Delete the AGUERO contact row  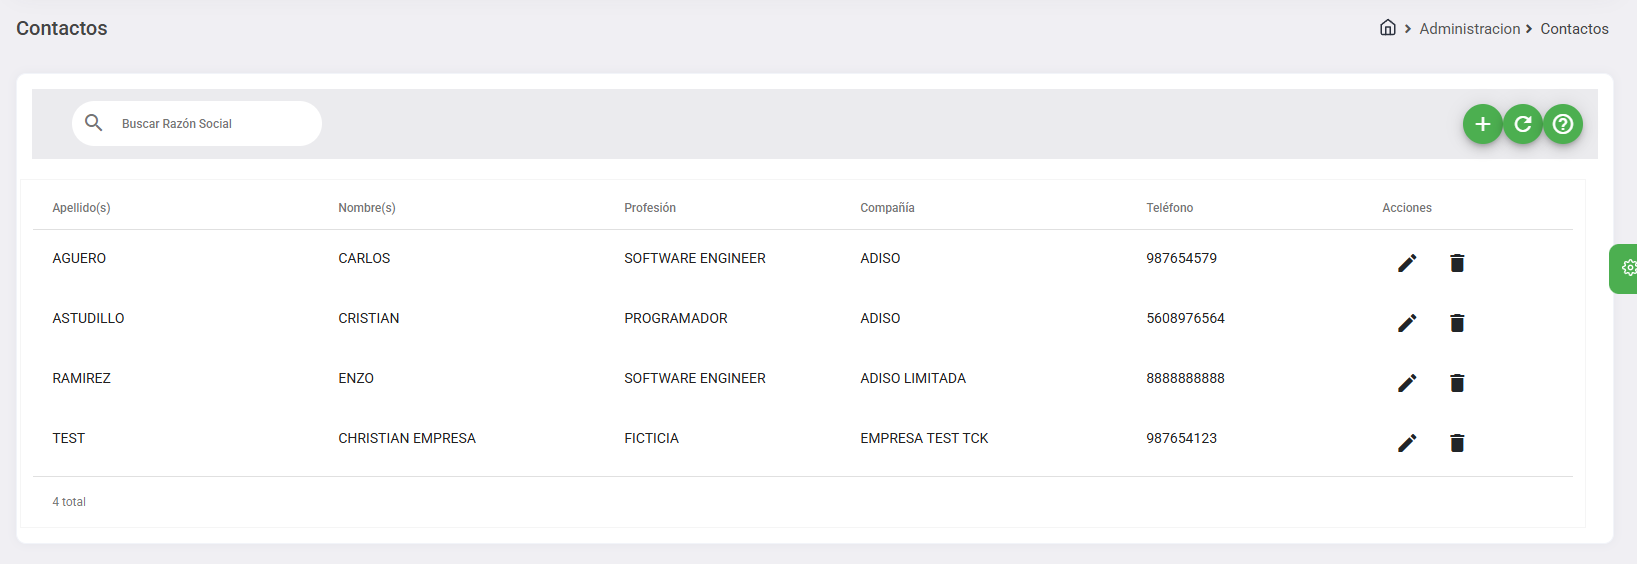1456,263
